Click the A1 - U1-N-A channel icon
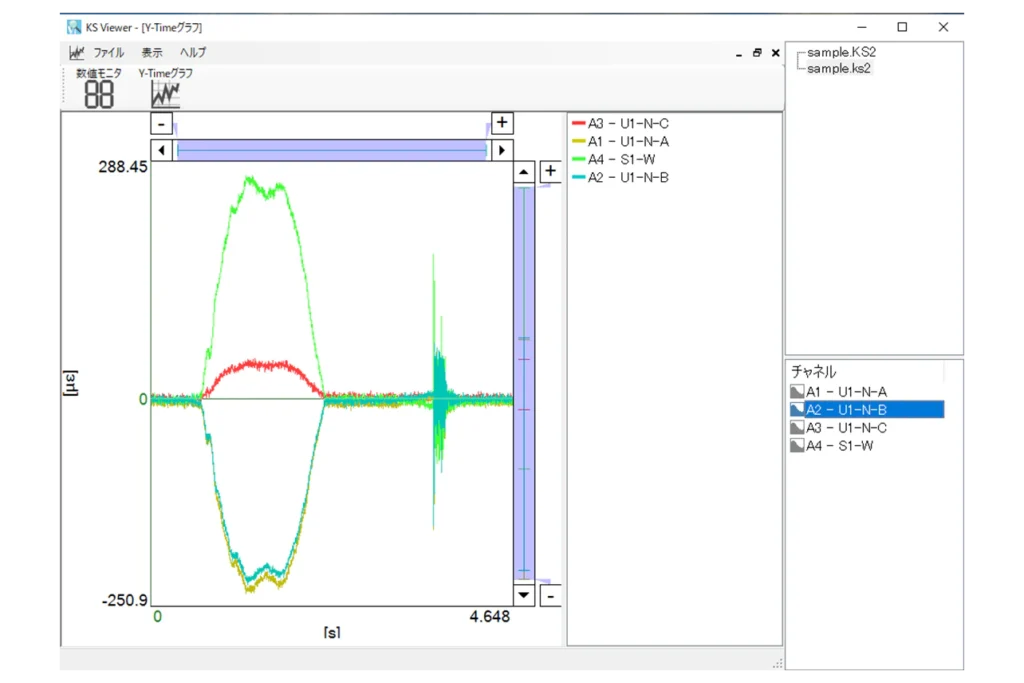Viewport: 1024px width, 683px height. click(797, 392)
